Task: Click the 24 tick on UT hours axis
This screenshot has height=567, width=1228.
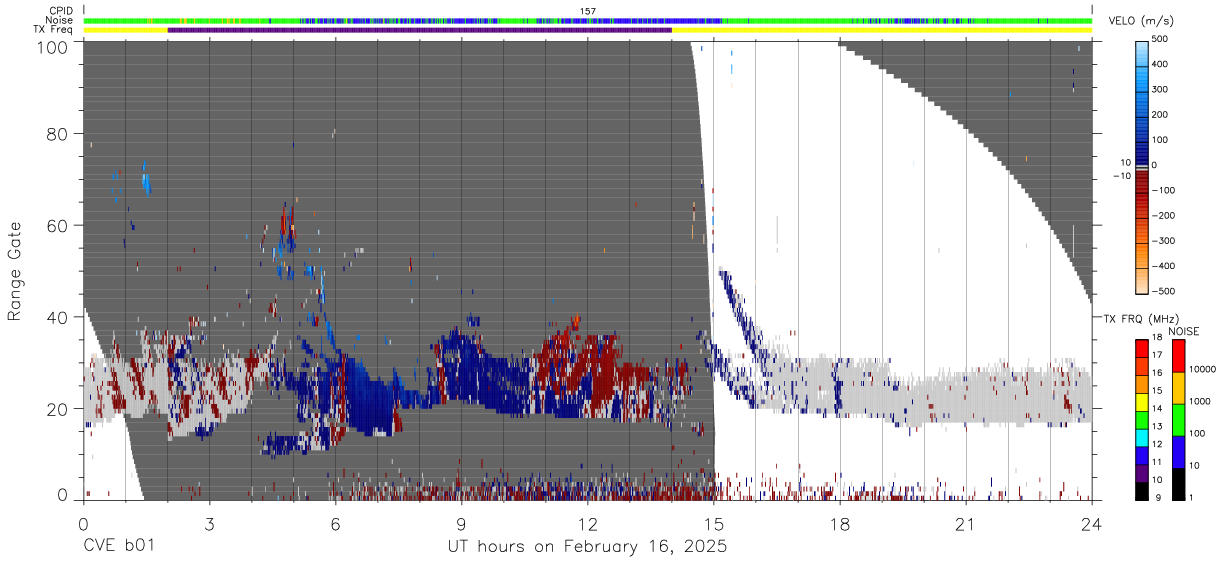Action: tap(1092, 523)
